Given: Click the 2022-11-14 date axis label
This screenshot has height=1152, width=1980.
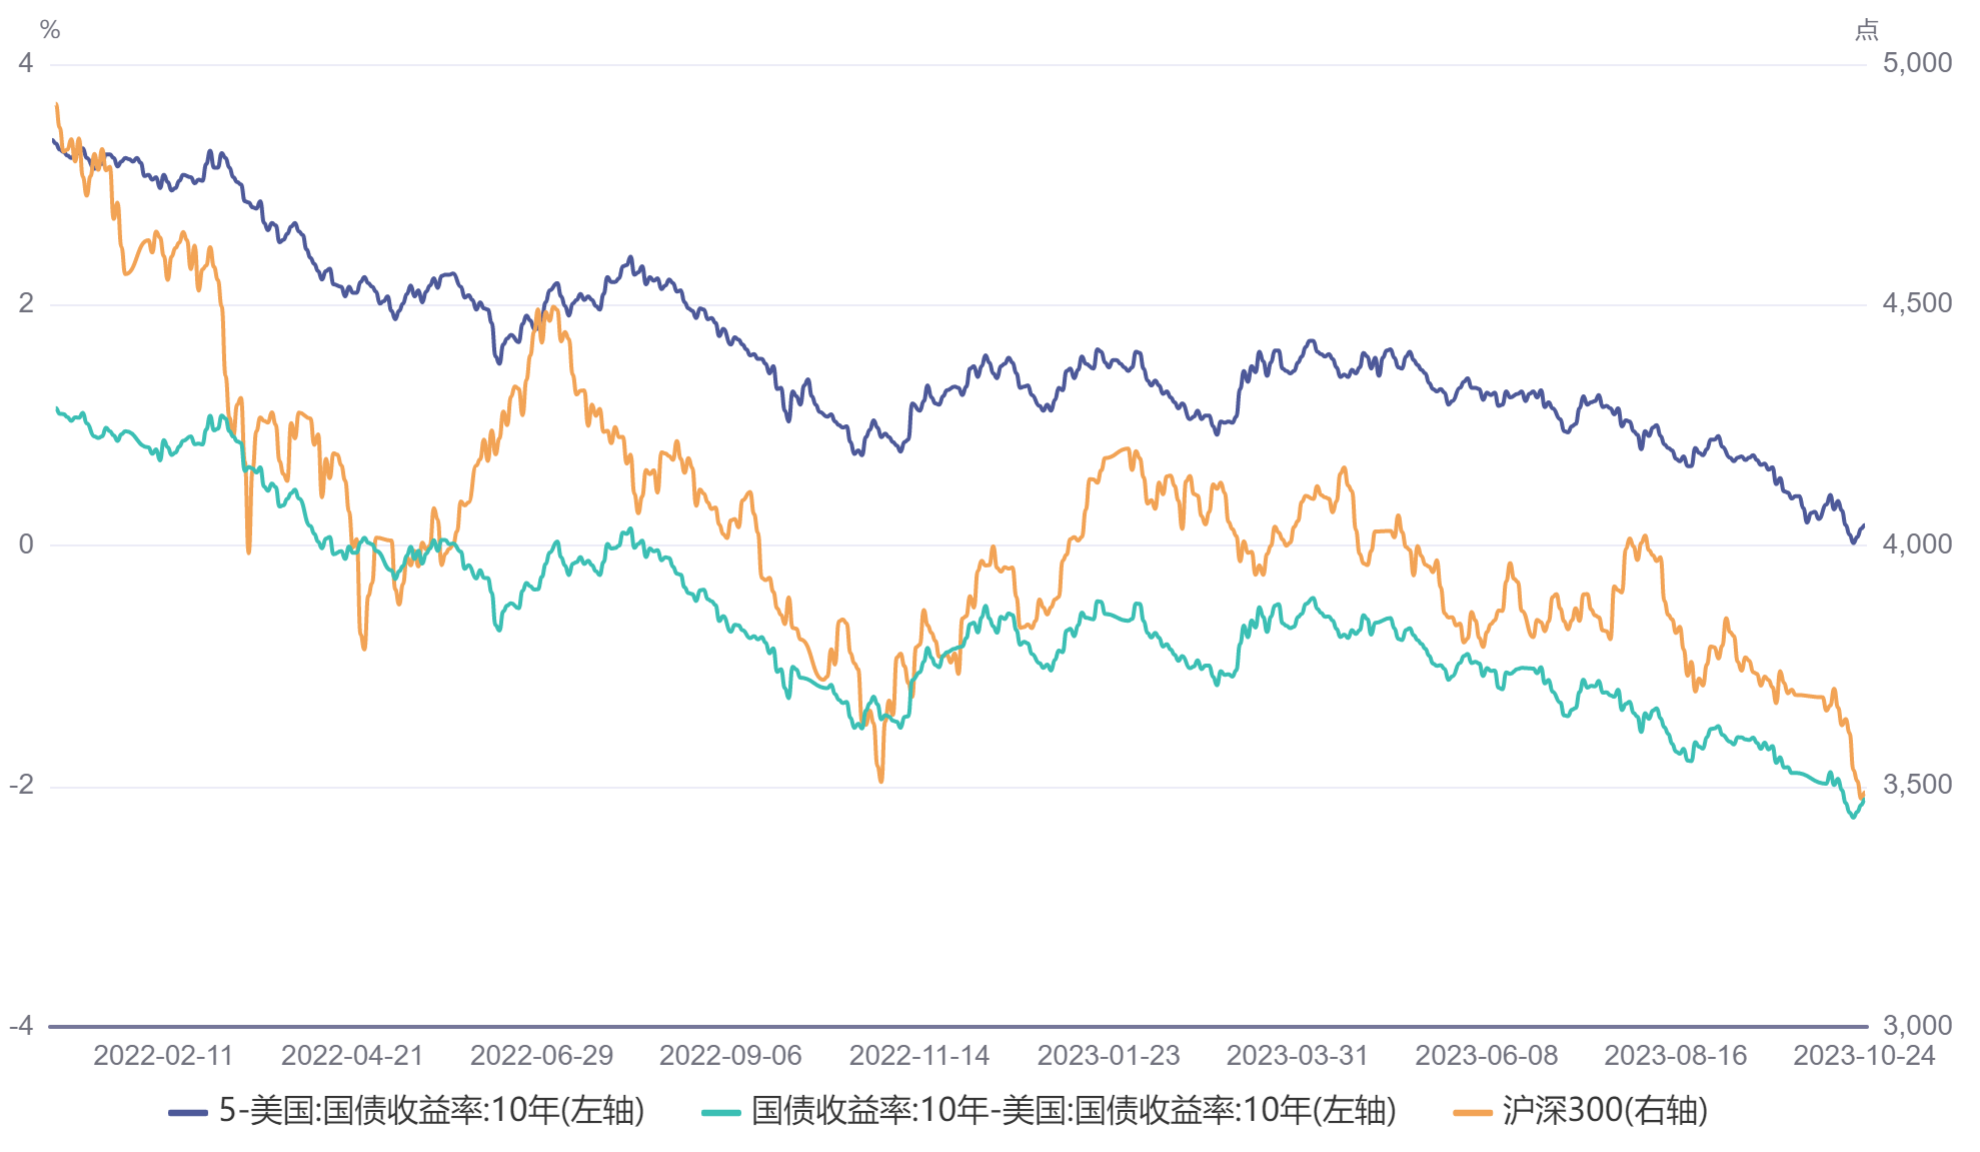Looking at the screenshot, I should pos(919,1056).
